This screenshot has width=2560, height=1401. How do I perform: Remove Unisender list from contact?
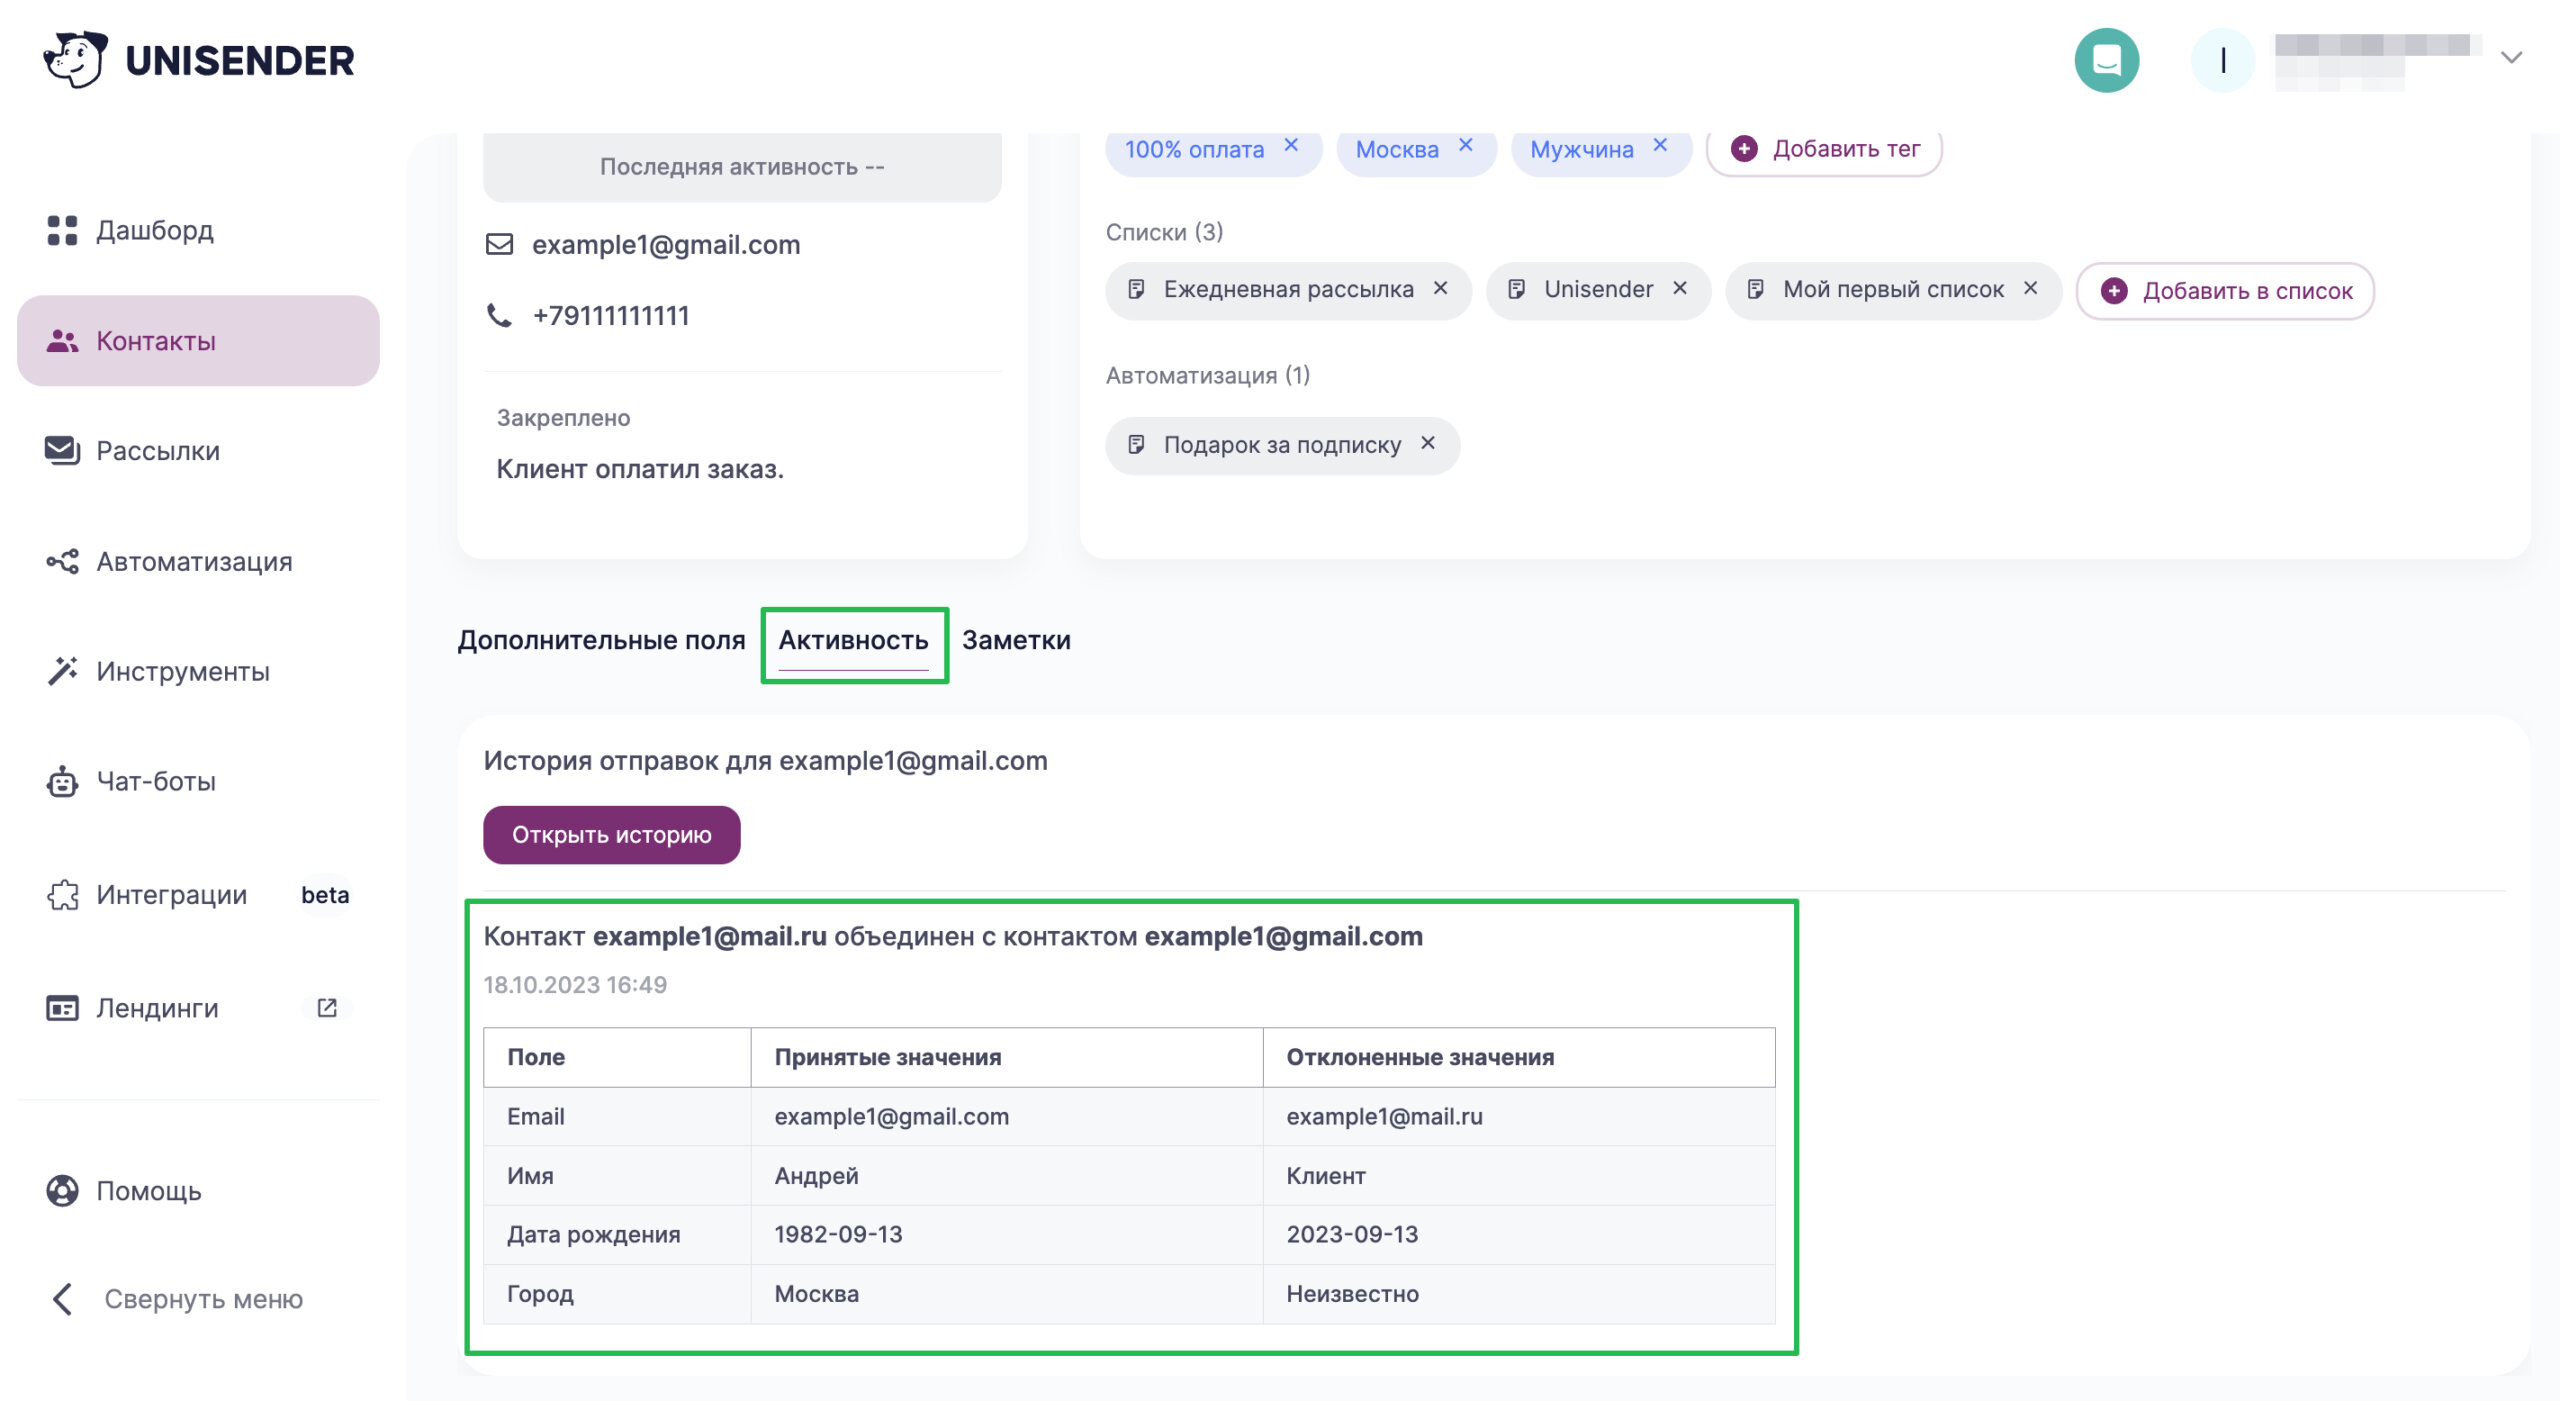pyautogui.click(x=1680, y=288)
